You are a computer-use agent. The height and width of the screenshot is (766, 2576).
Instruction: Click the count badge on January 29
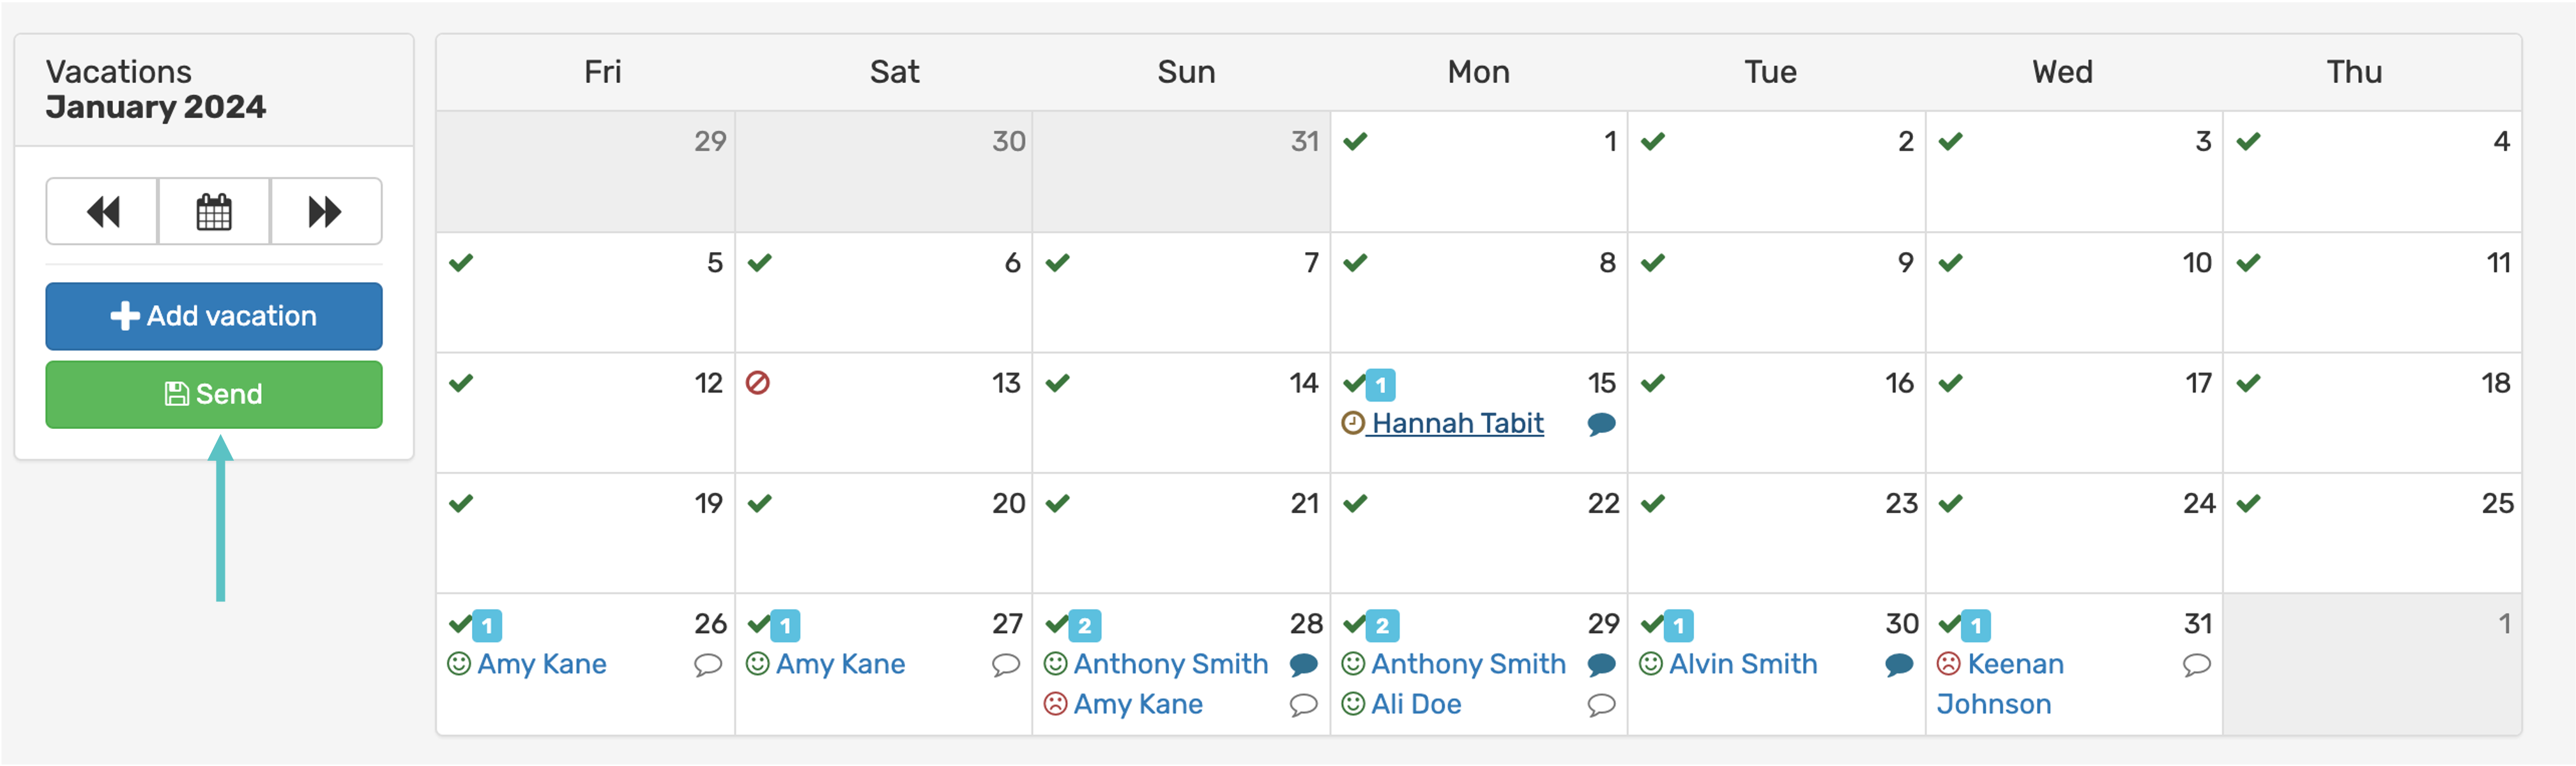(x=1383, y=626)
